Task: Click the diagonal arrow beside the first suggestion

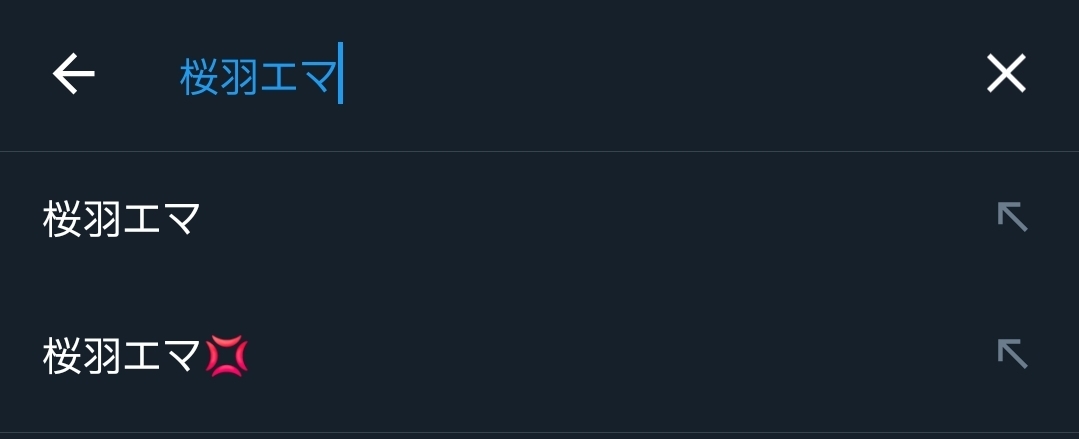Action: coord(1012,217)
